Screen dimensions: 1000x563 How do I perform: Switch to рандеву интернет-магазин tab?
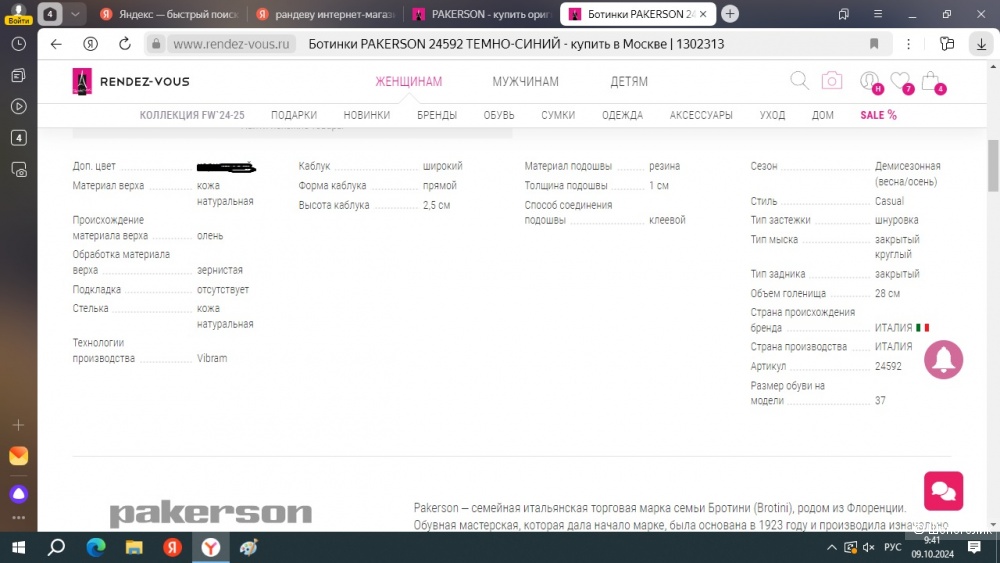(326, 14)
